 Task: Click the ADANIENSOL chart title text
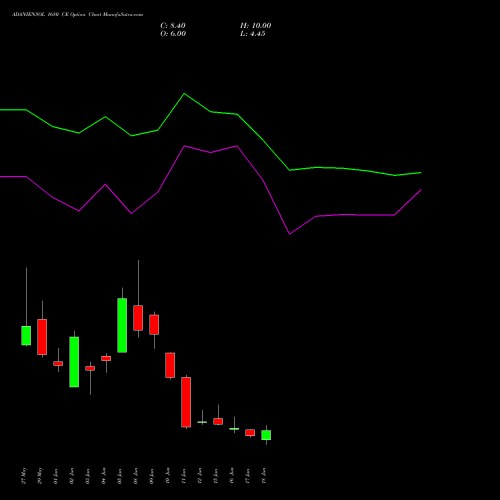pos(77,15)
